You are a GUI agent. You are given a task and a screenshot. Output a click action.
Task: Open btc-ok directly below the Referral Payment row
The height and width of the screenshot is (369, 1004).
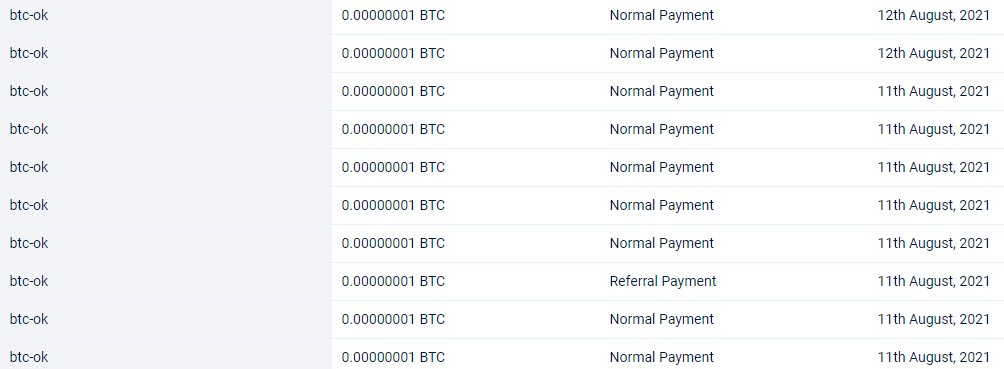coord(29,319)
